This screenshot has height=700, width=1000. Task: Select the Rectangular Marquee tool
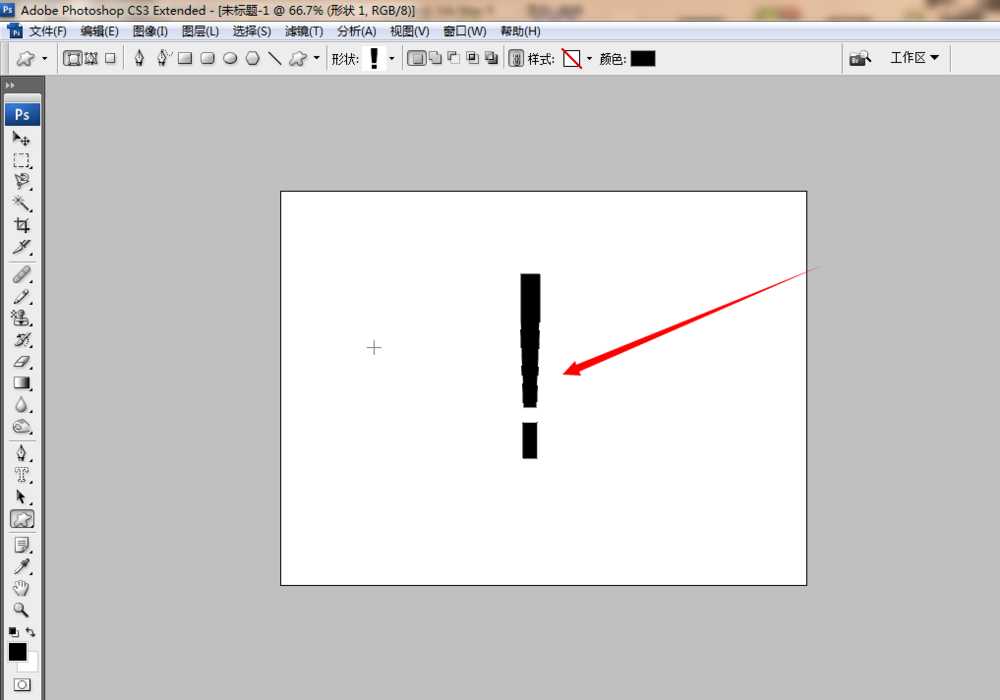pos(21,160)
